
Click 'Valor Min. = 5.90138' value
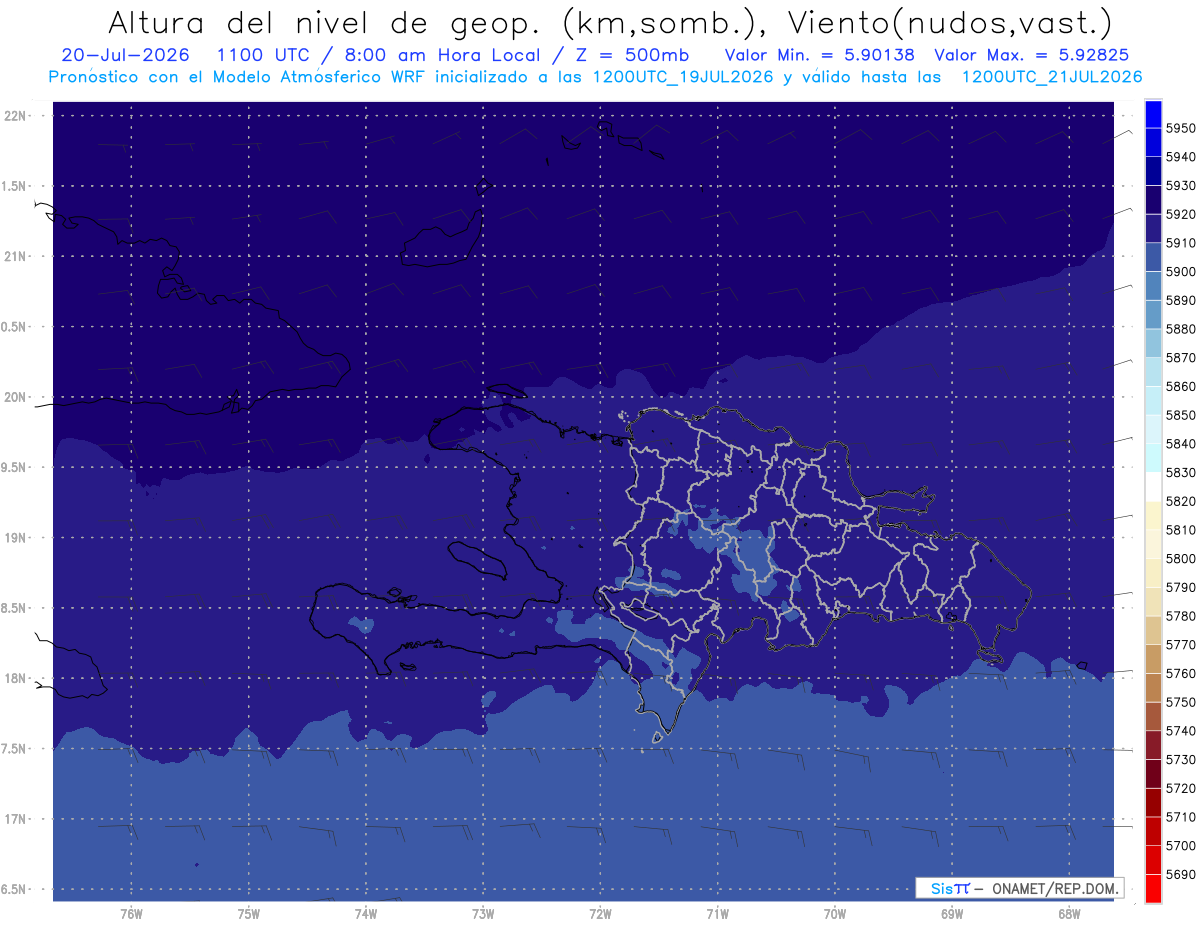point(819,55)
